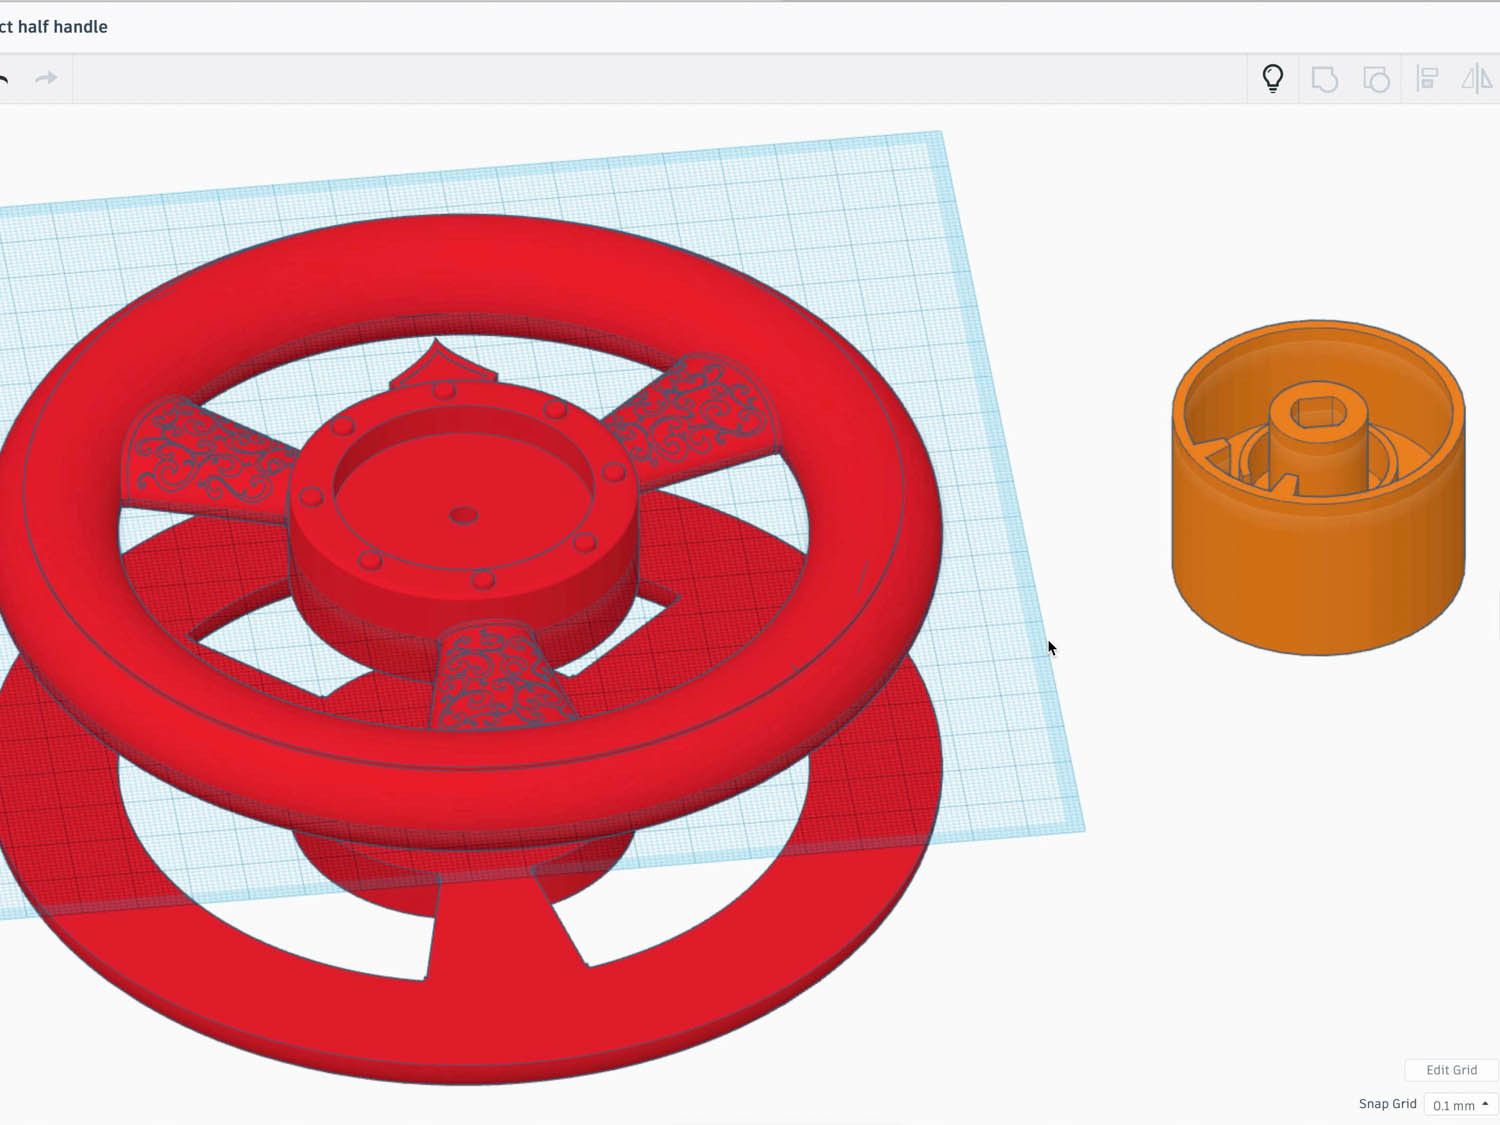Select the Ungroup icon next to Group

click(x=1375, y=80)
